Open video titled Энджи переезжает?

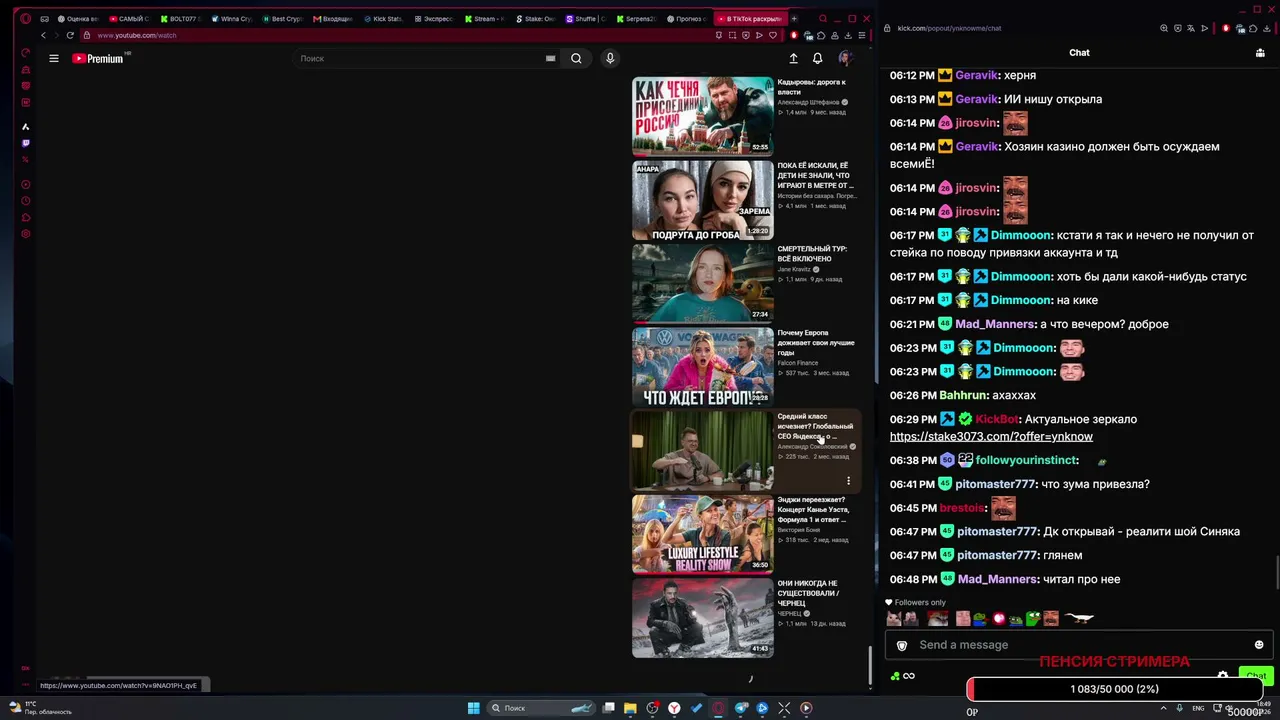pyautogui.click(x=813, y=509)
